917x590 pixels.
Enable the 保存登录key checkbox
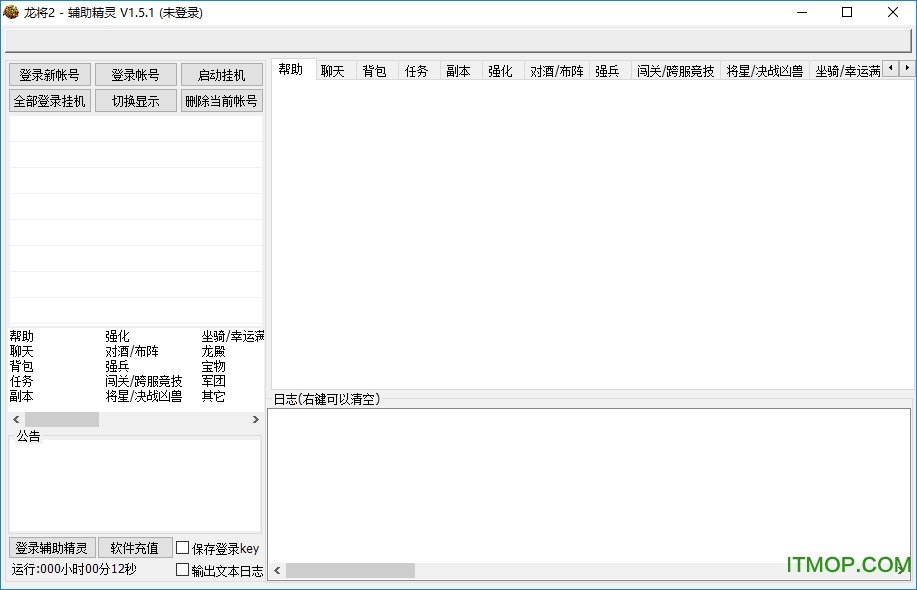point(182,548)
